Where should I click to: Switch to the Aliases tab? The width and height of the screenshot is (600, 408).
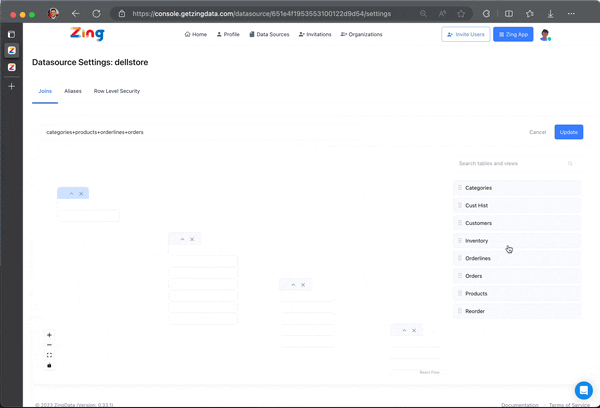pyautogui.click(x=73, y=91)
